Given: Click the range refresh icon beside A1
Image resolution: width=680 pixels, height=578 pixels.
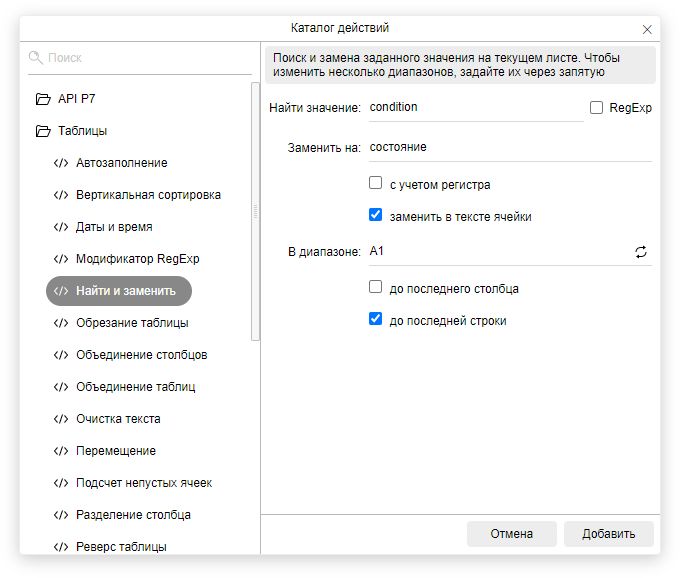Looking at the screenshot, I should pyautogui.click(x=641, y=252).
